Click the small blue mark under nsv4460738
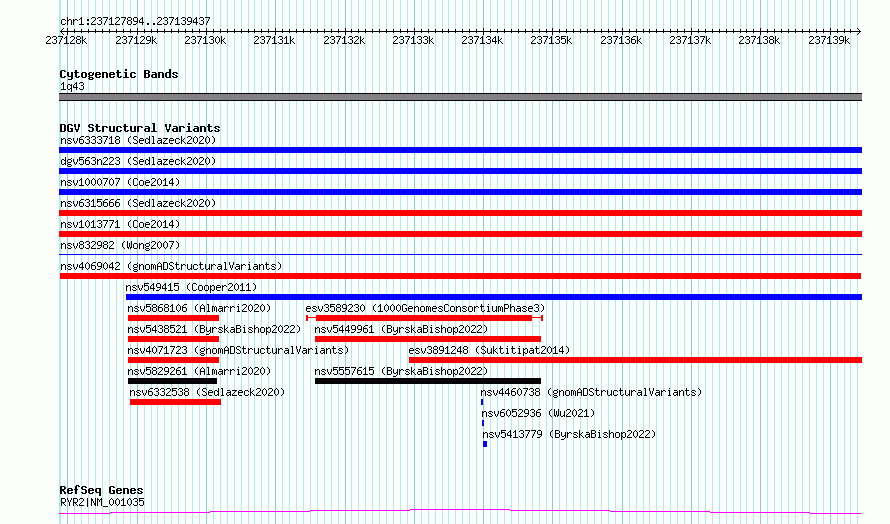This screenshot has width=890, height=524. pos(482,402)
